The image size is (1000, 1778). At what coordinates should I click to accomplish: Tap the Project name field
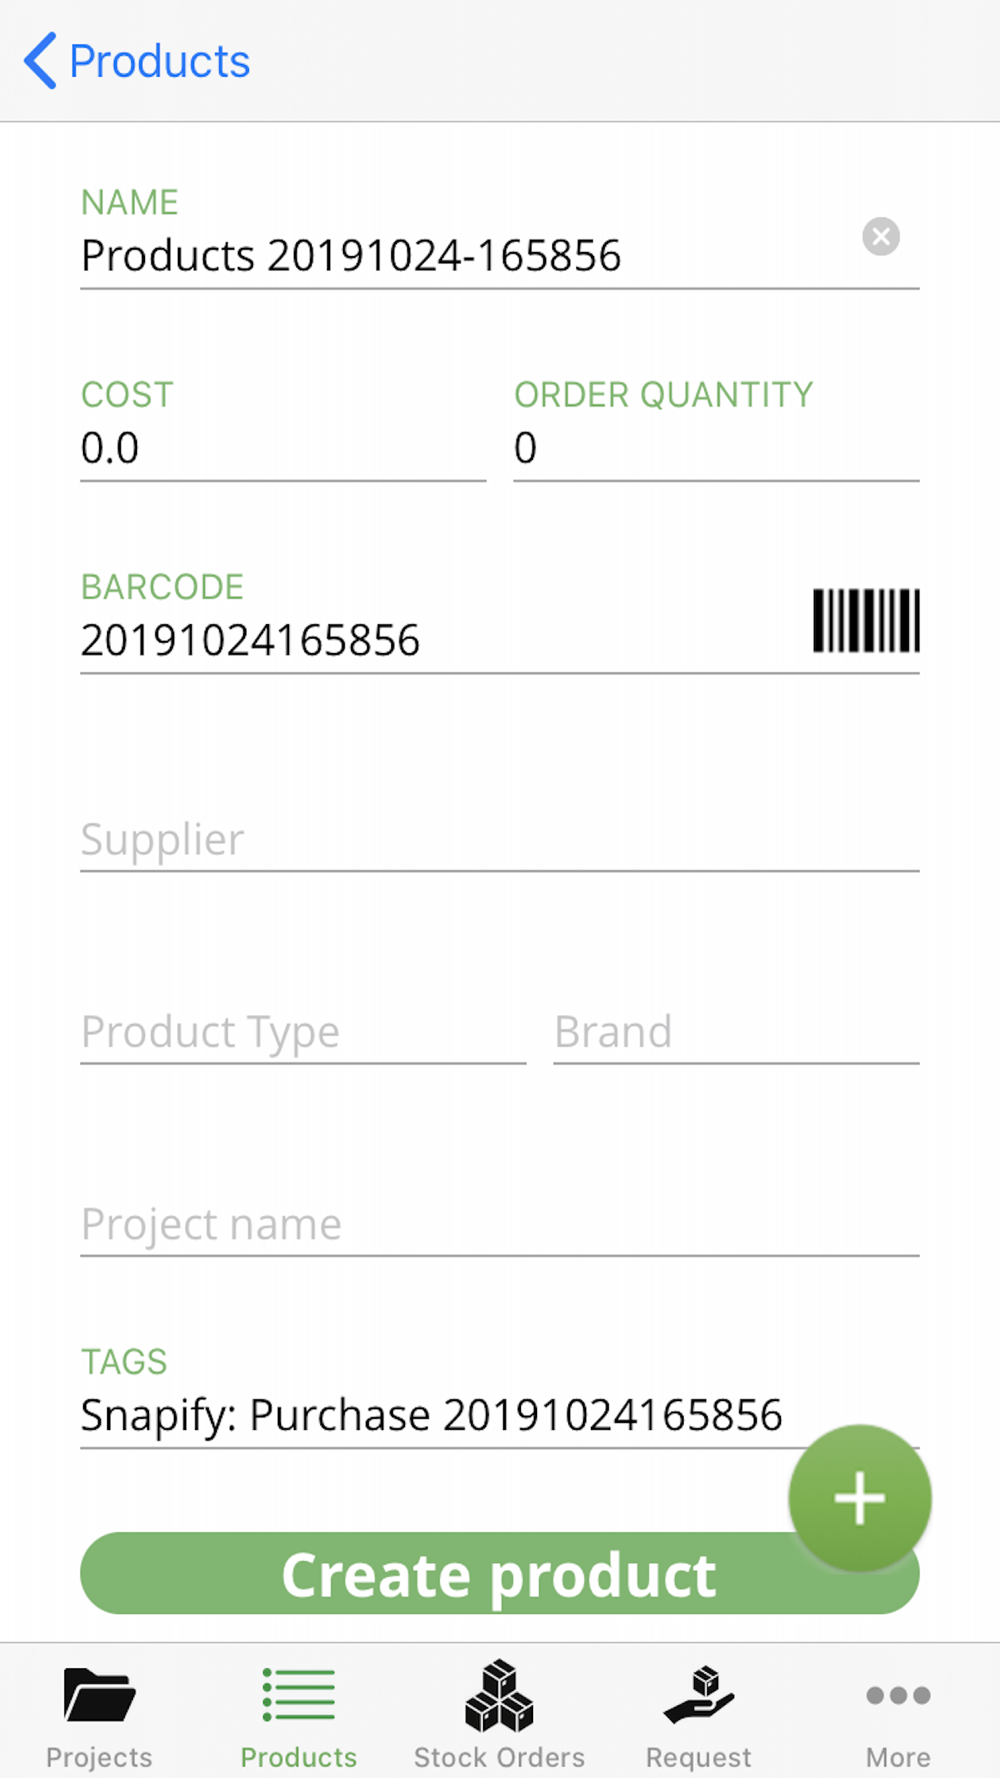click(x=500, y=1224)
